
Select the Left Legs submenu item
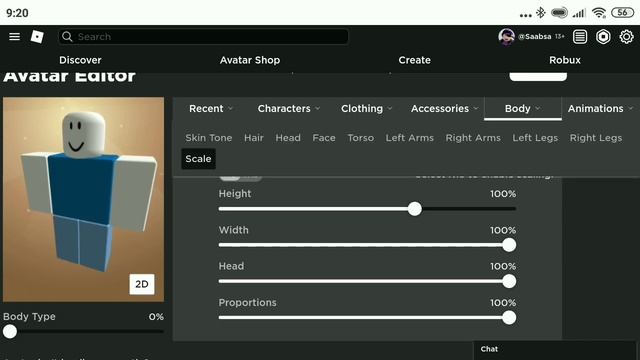click(x=535, y=138)
